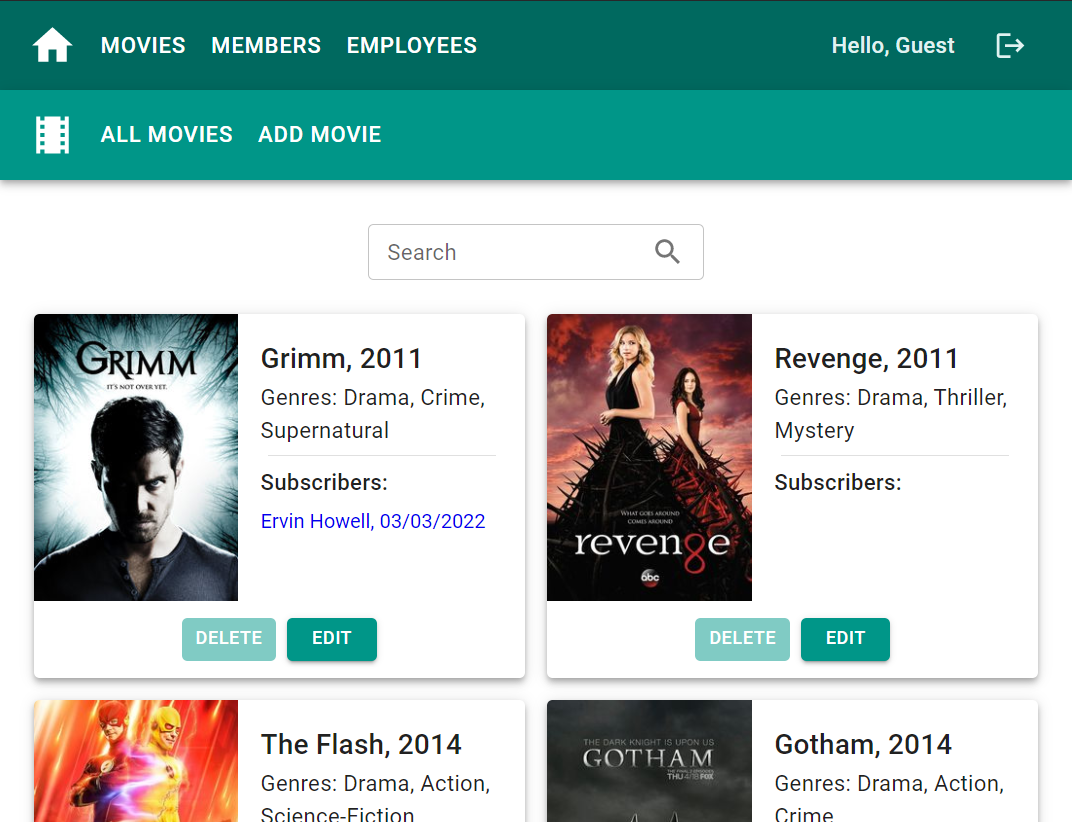
Task: Edit the Revenge movie
Action: (845, 639)
